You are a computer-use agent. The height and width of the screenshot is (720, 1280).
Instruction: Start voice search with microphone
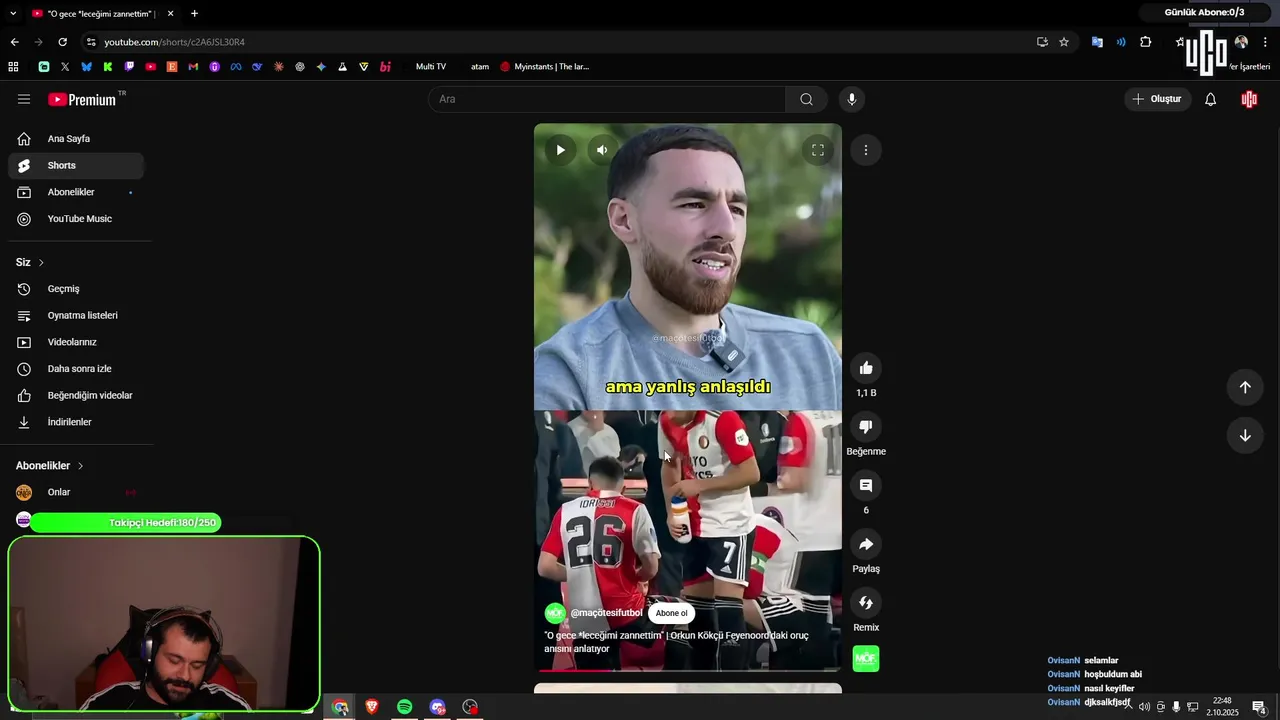[x=851, y=99]
